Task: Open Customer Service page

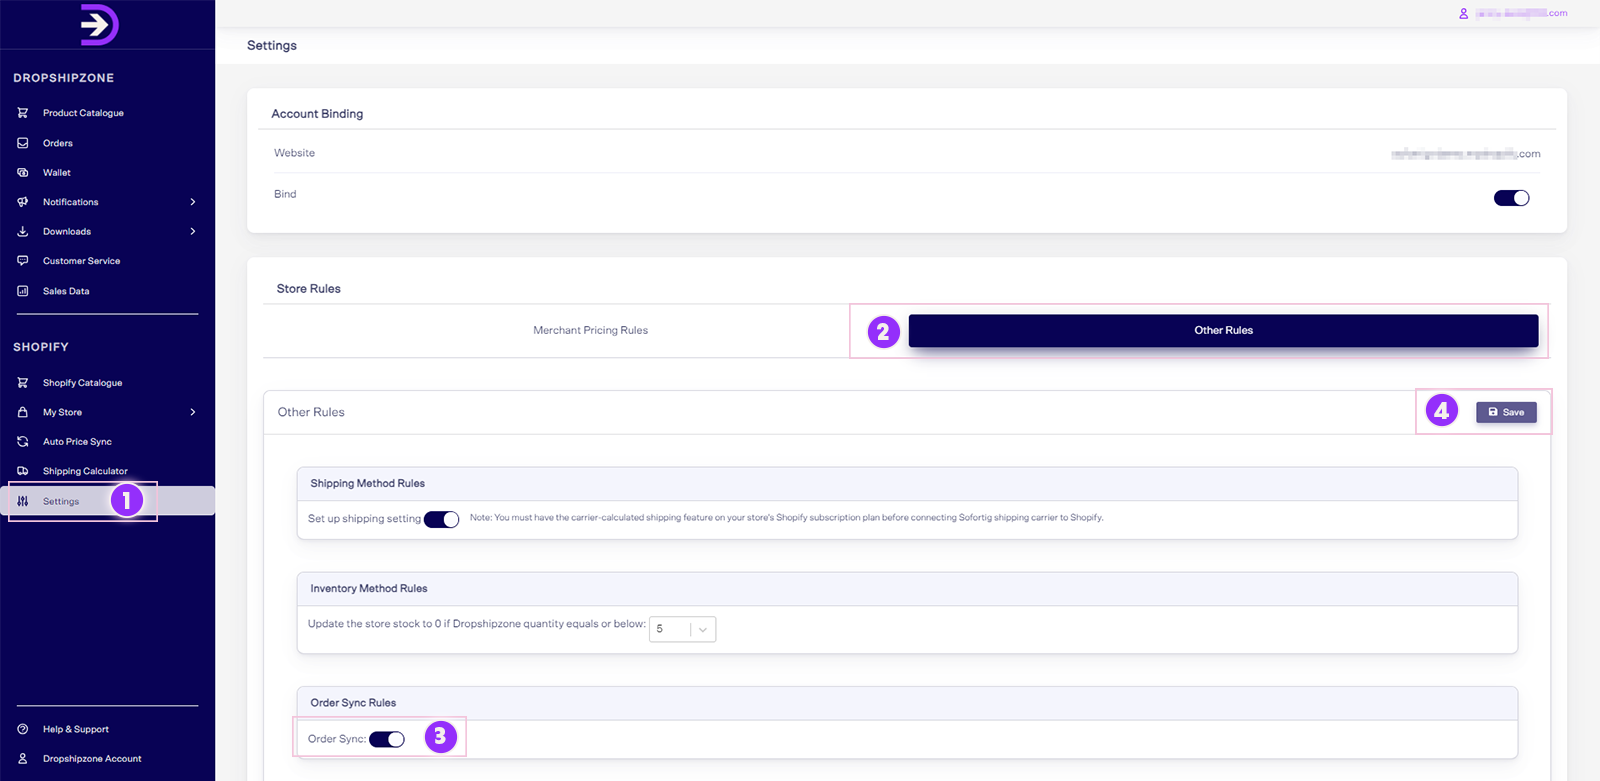Action: 81,261
